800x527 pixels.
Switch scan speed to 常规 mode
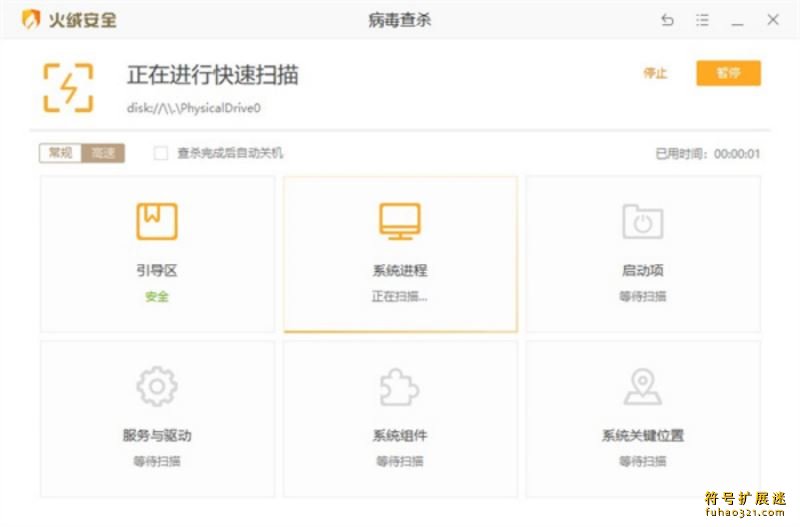(61, 153)
